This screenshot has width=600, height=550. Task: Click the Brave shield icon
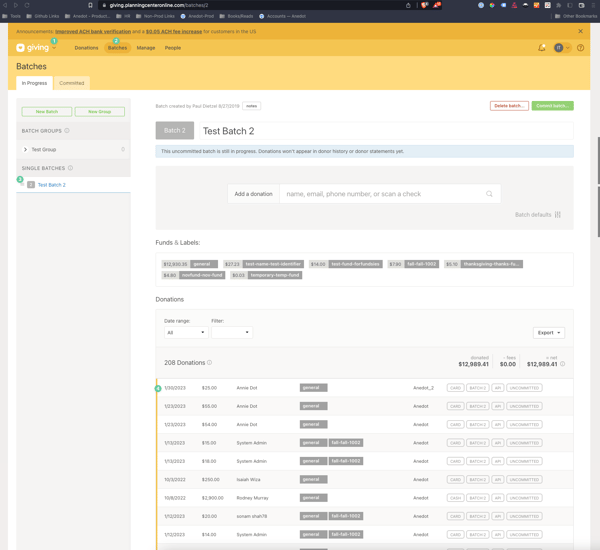424,5
